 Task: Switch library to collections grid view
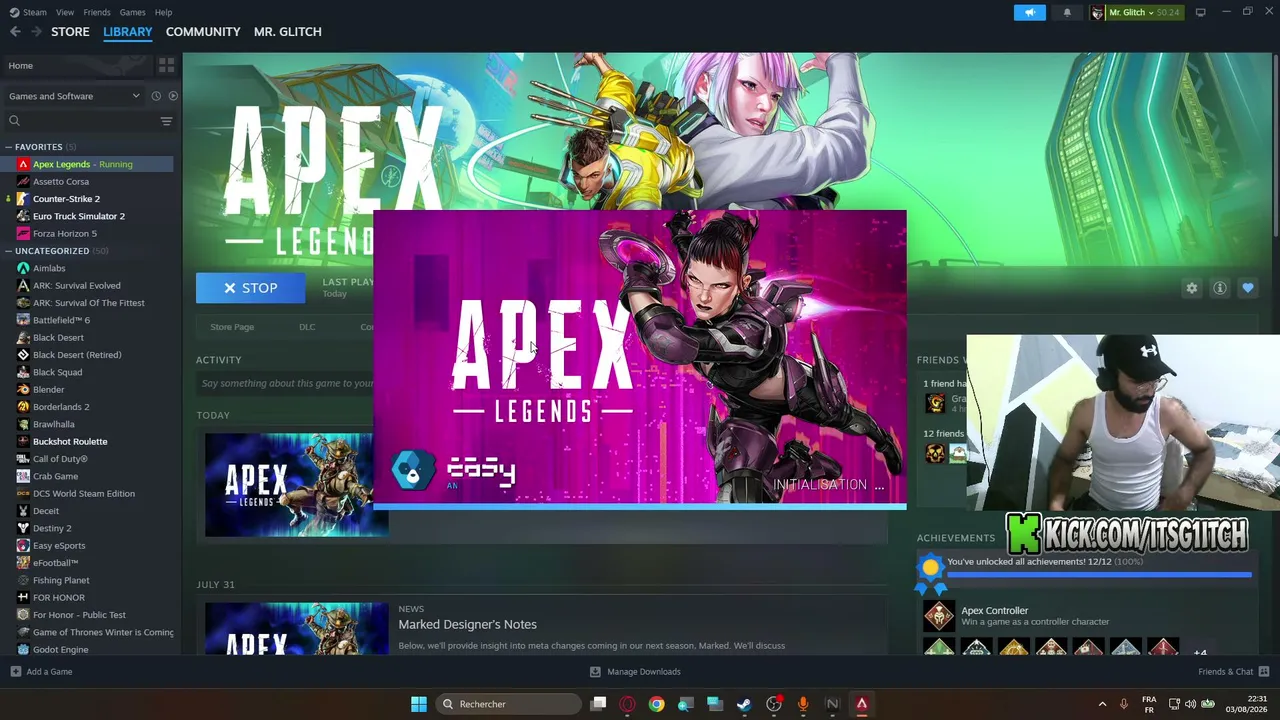tap(166, 65)
